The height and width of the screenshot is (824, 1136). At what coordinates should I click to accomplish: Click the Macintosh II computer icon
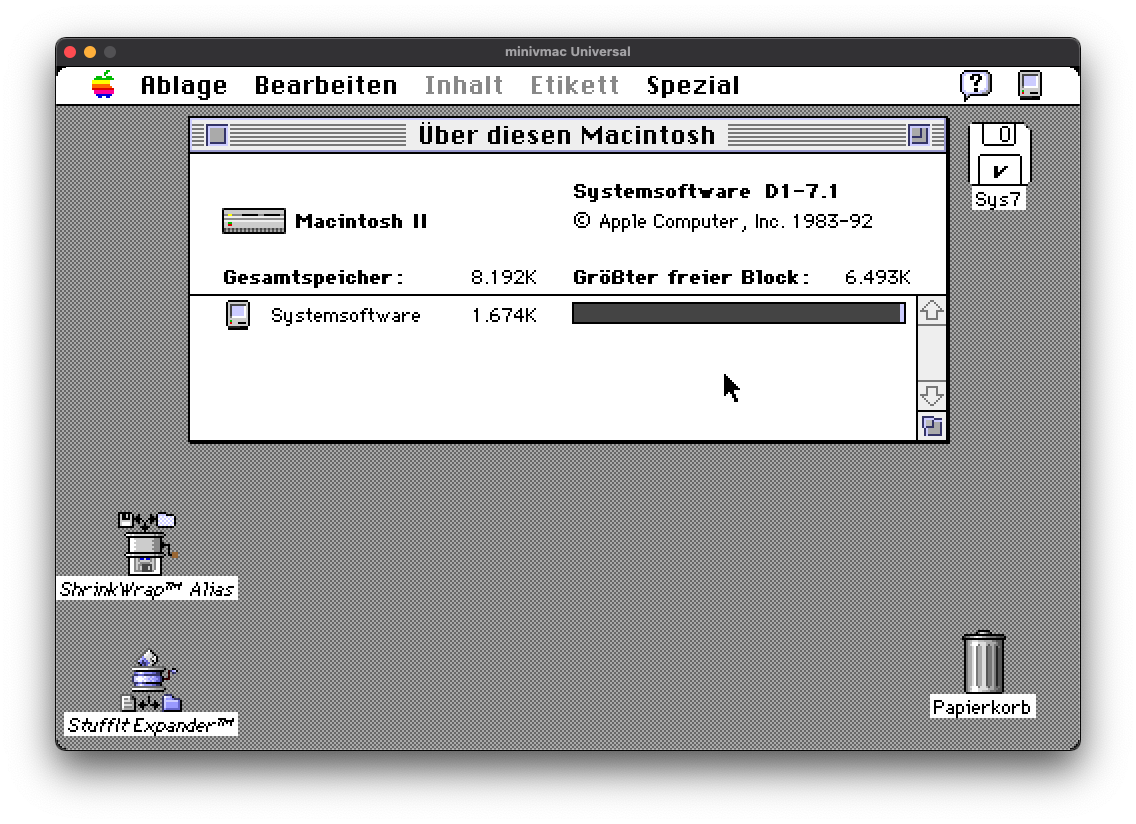tap(254, 221)
